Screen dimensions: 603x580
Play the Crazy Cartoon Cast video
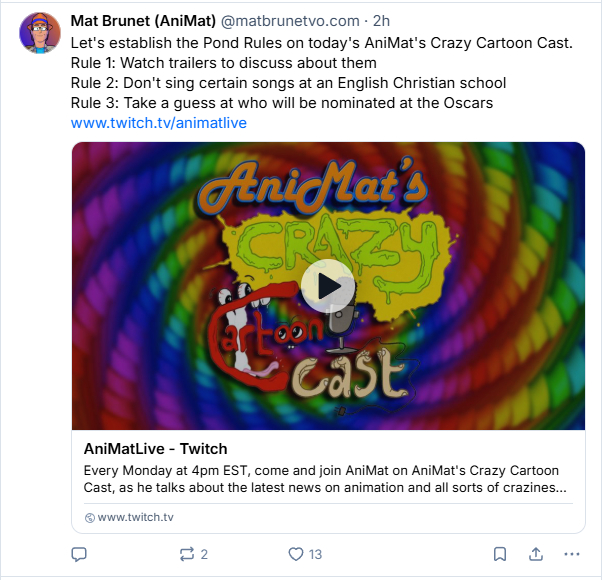(328, 286)
